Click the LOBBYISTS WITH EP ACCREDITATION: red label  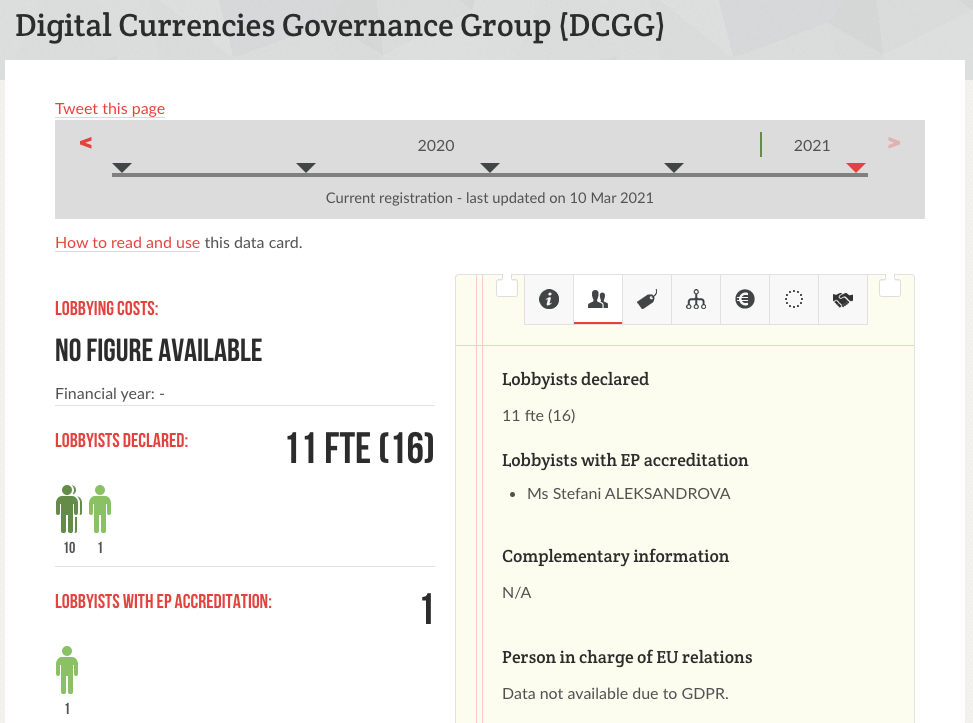tap(163, 601)
